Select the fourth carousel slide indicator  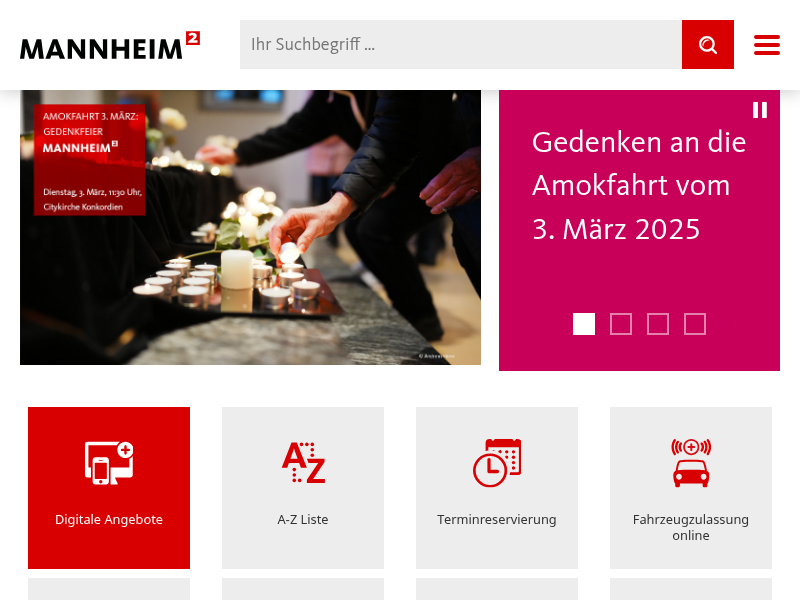pyautogui.click(x=695, y=324)
